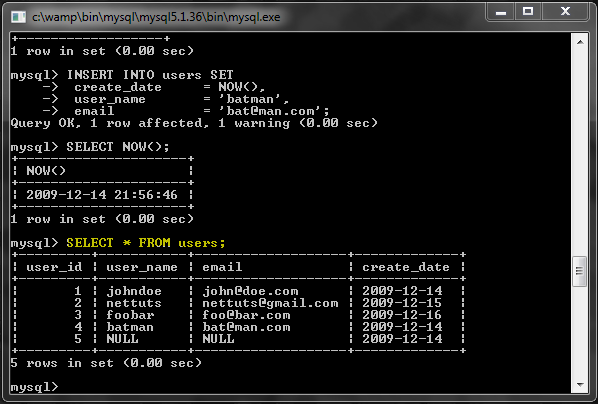Click the scrollbar down arrow
598x404 pixels.
point(580,384)
